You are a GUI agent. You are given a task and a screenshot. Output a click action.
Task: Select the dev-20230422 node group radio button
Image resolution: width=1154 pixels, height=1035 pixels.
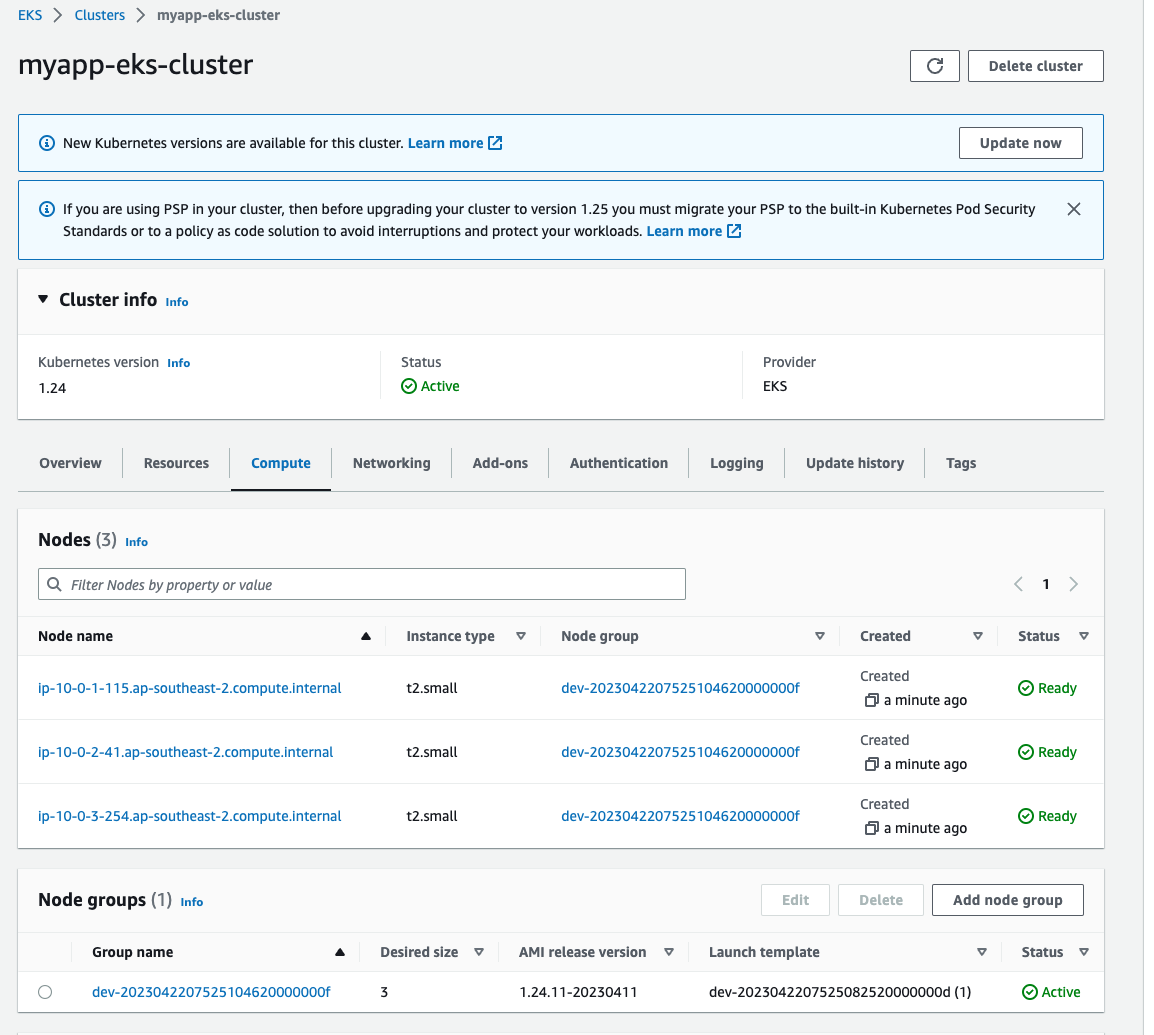click(46, 992)
